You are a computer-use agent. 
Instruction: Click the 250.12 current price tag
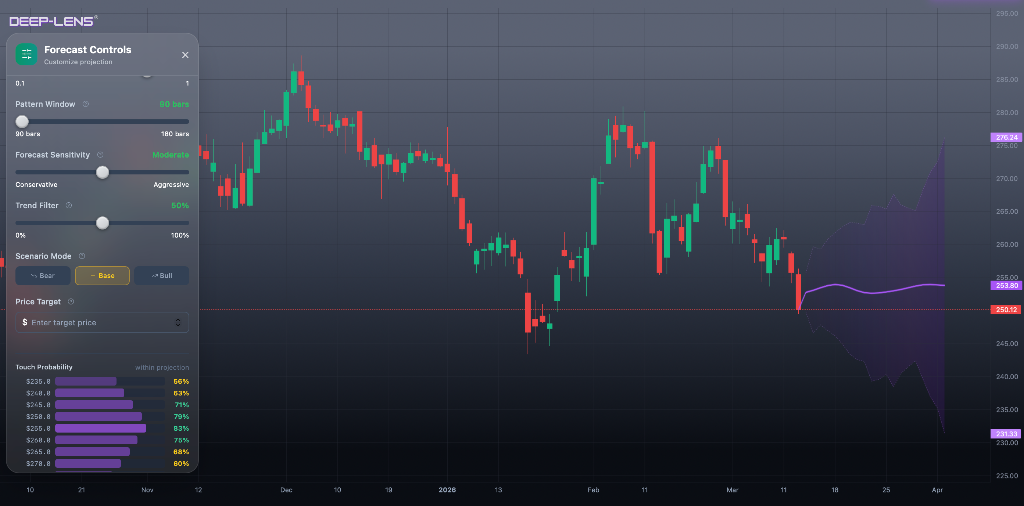click(1007, 309)
